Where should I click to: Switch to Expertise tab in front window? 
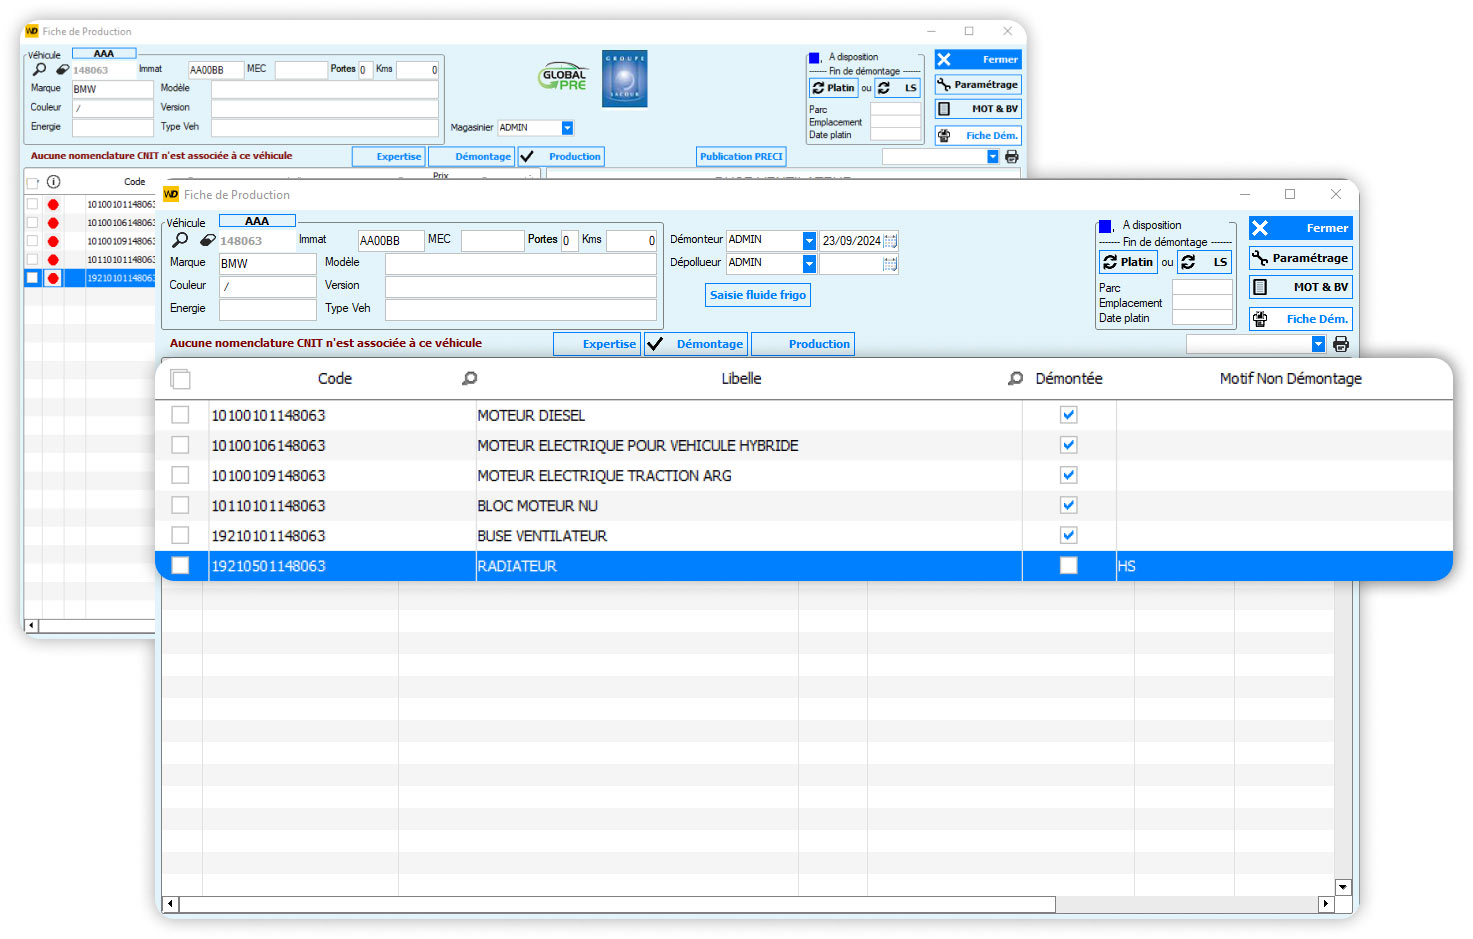pos(597,344)
